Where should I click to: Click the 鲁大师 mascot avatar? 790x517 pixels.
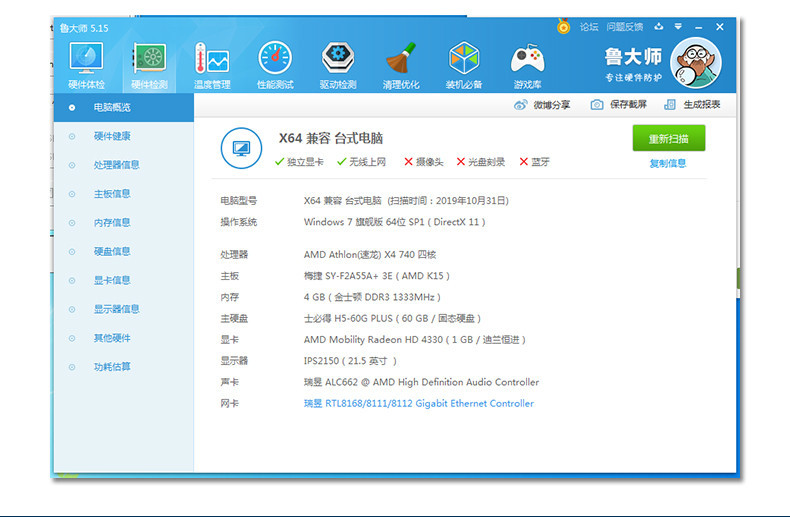pos(696,63)
